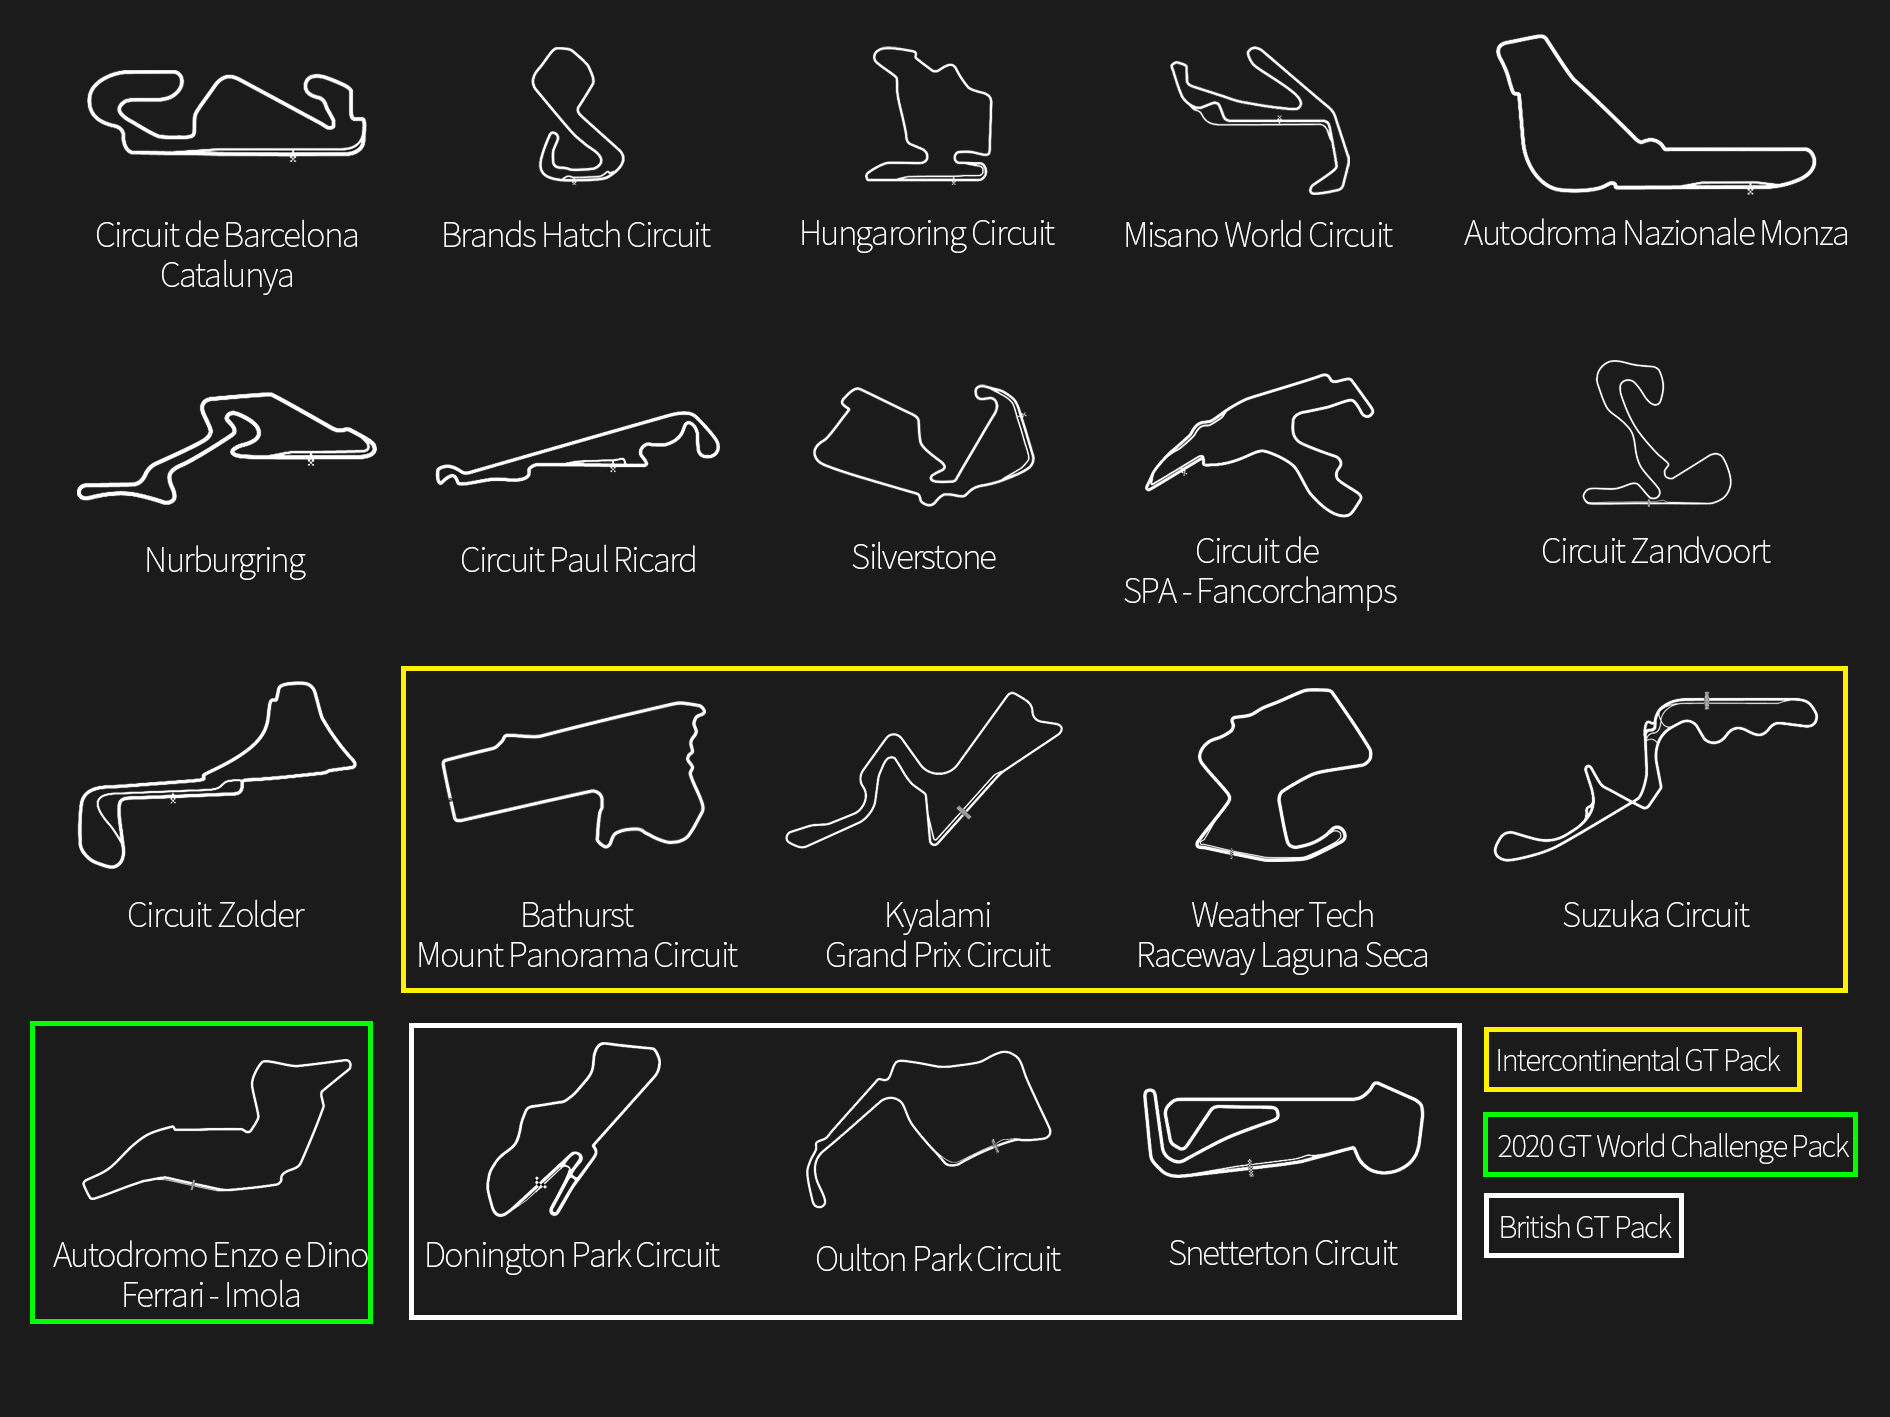
Task: Select the Circuit Paul Ricard track map
Action: 578,448
